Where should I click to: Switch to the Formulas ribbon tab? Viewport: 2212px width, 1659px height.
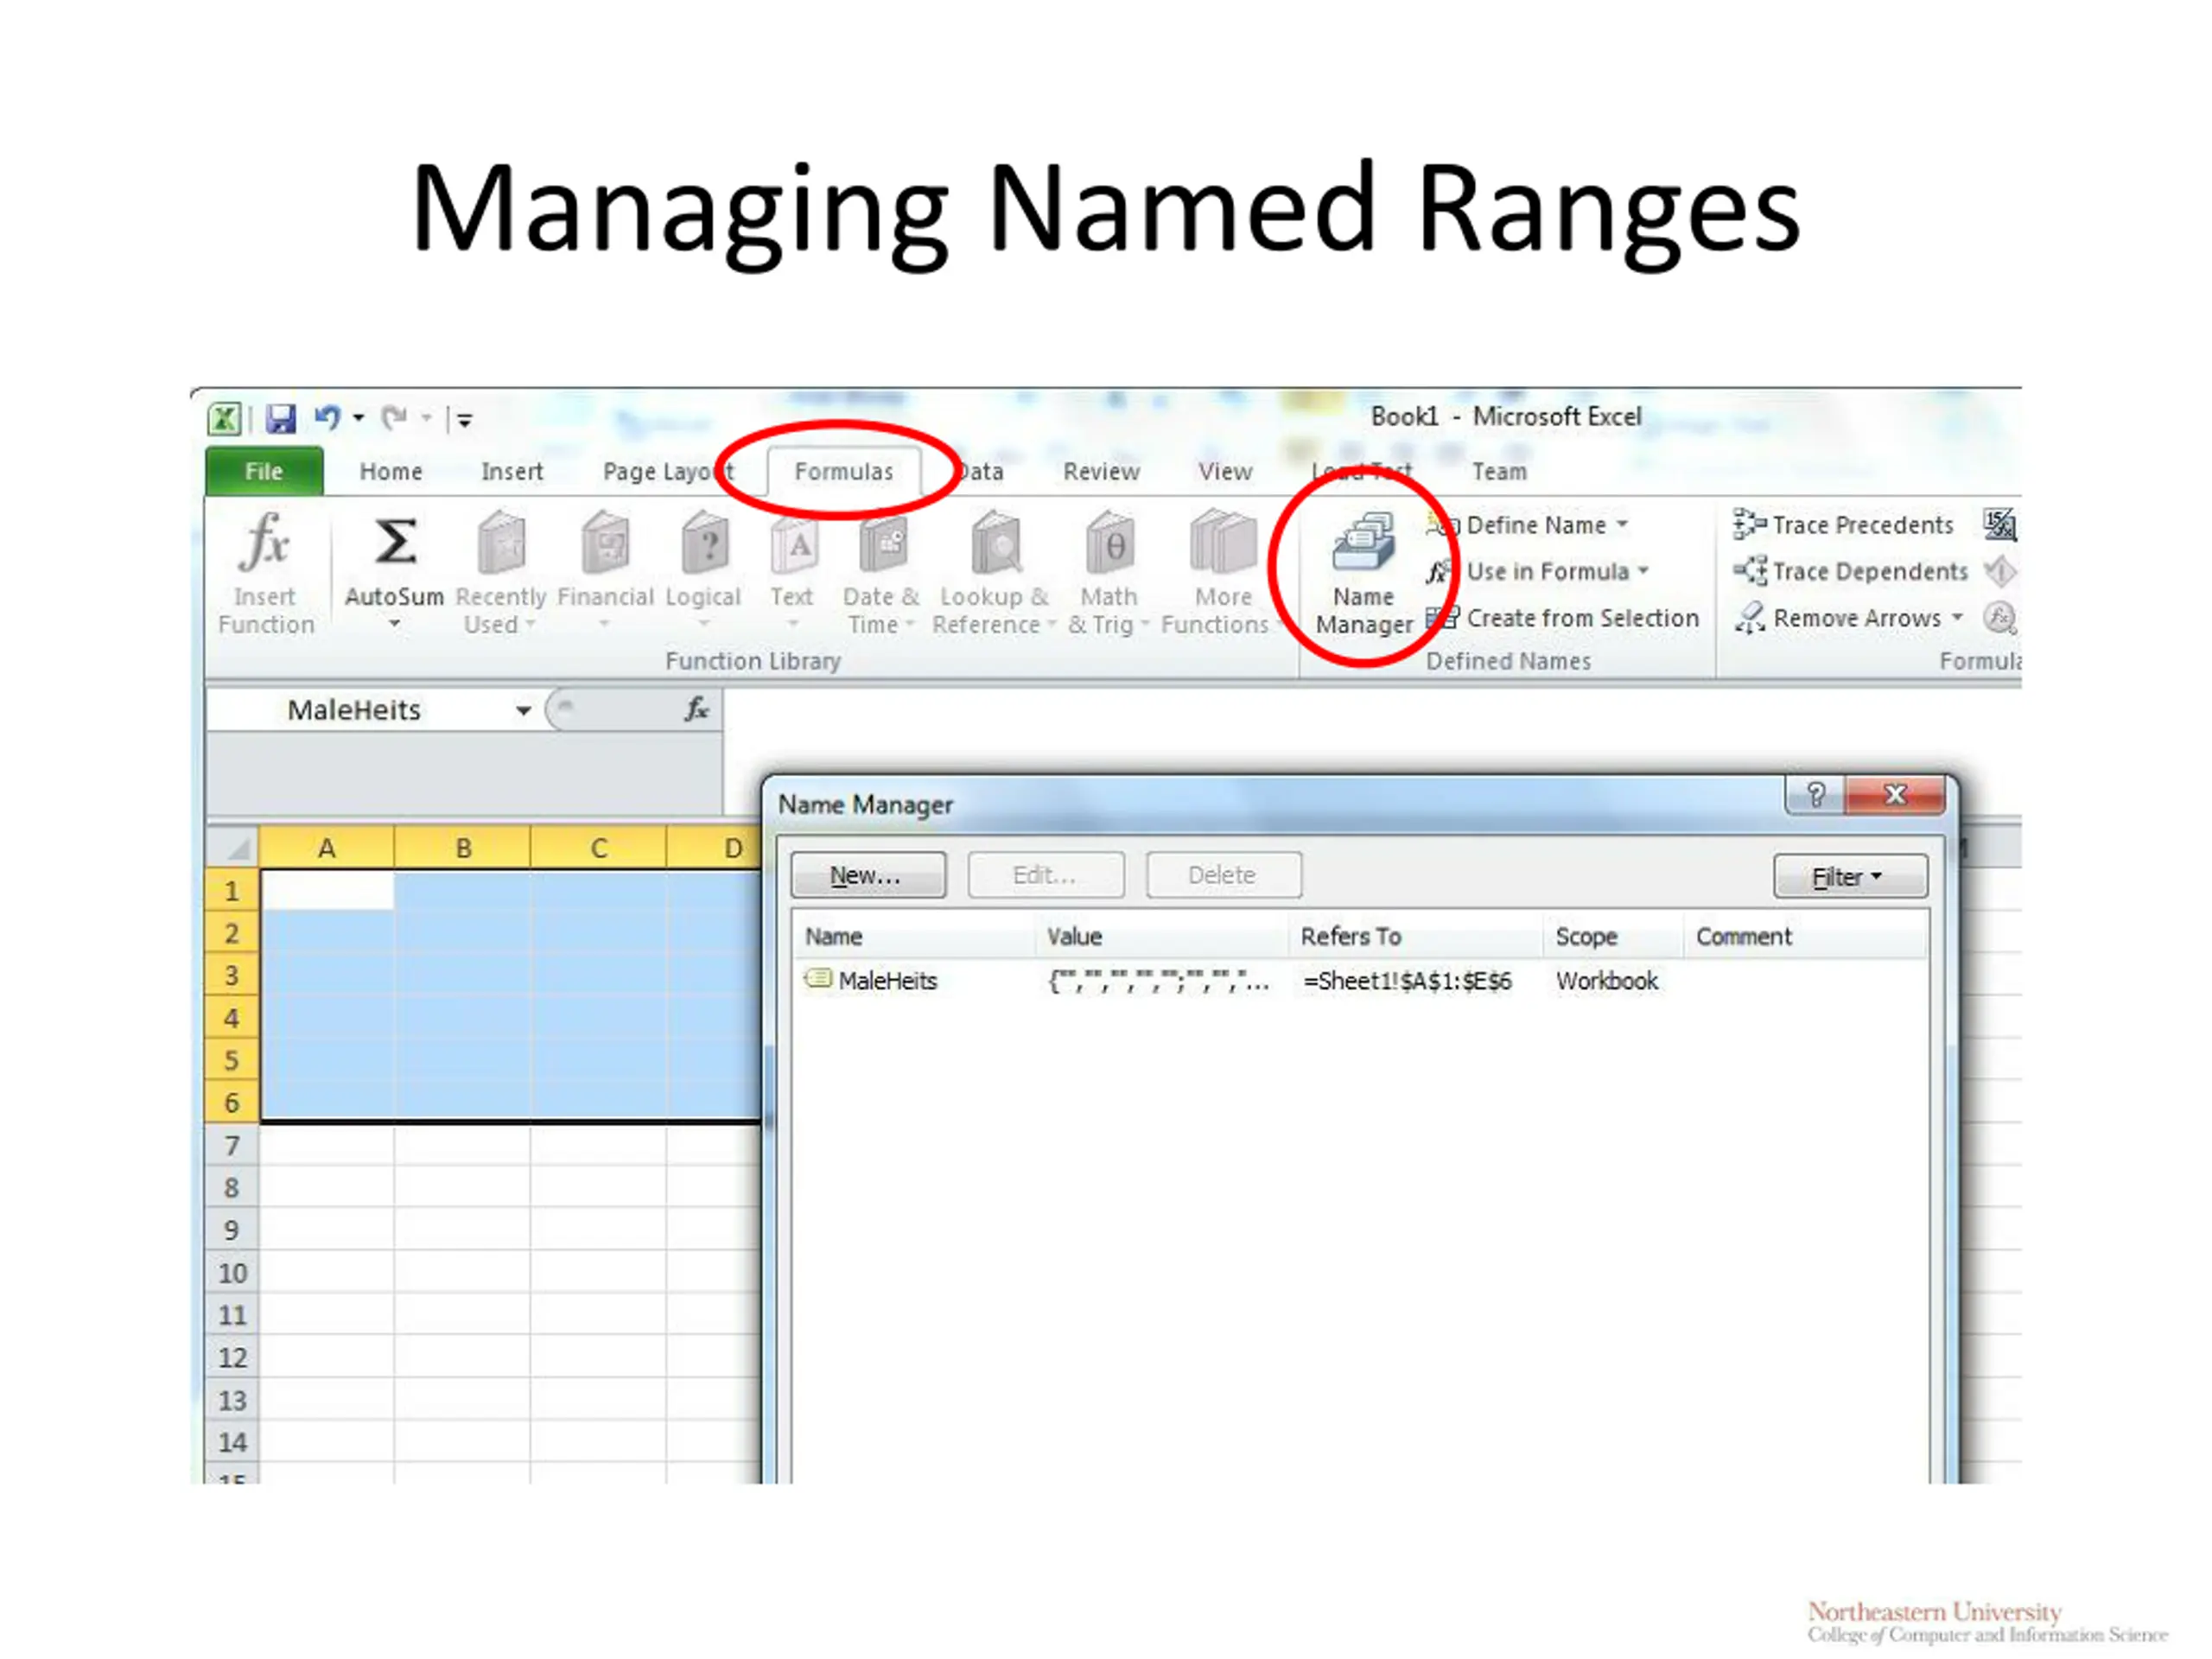click(x=843, y=471)
